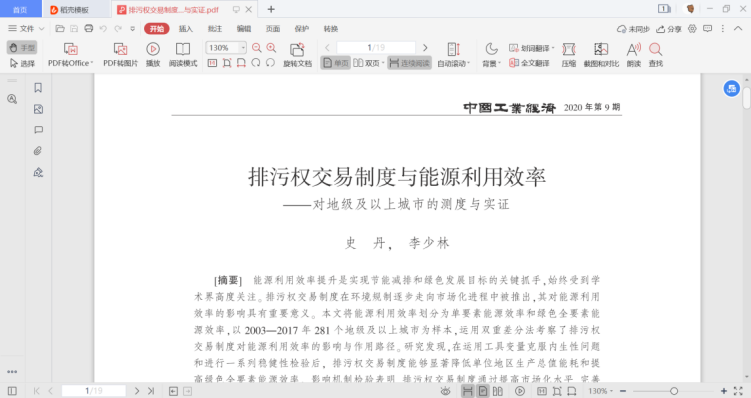Toggle status bar single page layout
This screenshot has height=398, width=751.
483,391
